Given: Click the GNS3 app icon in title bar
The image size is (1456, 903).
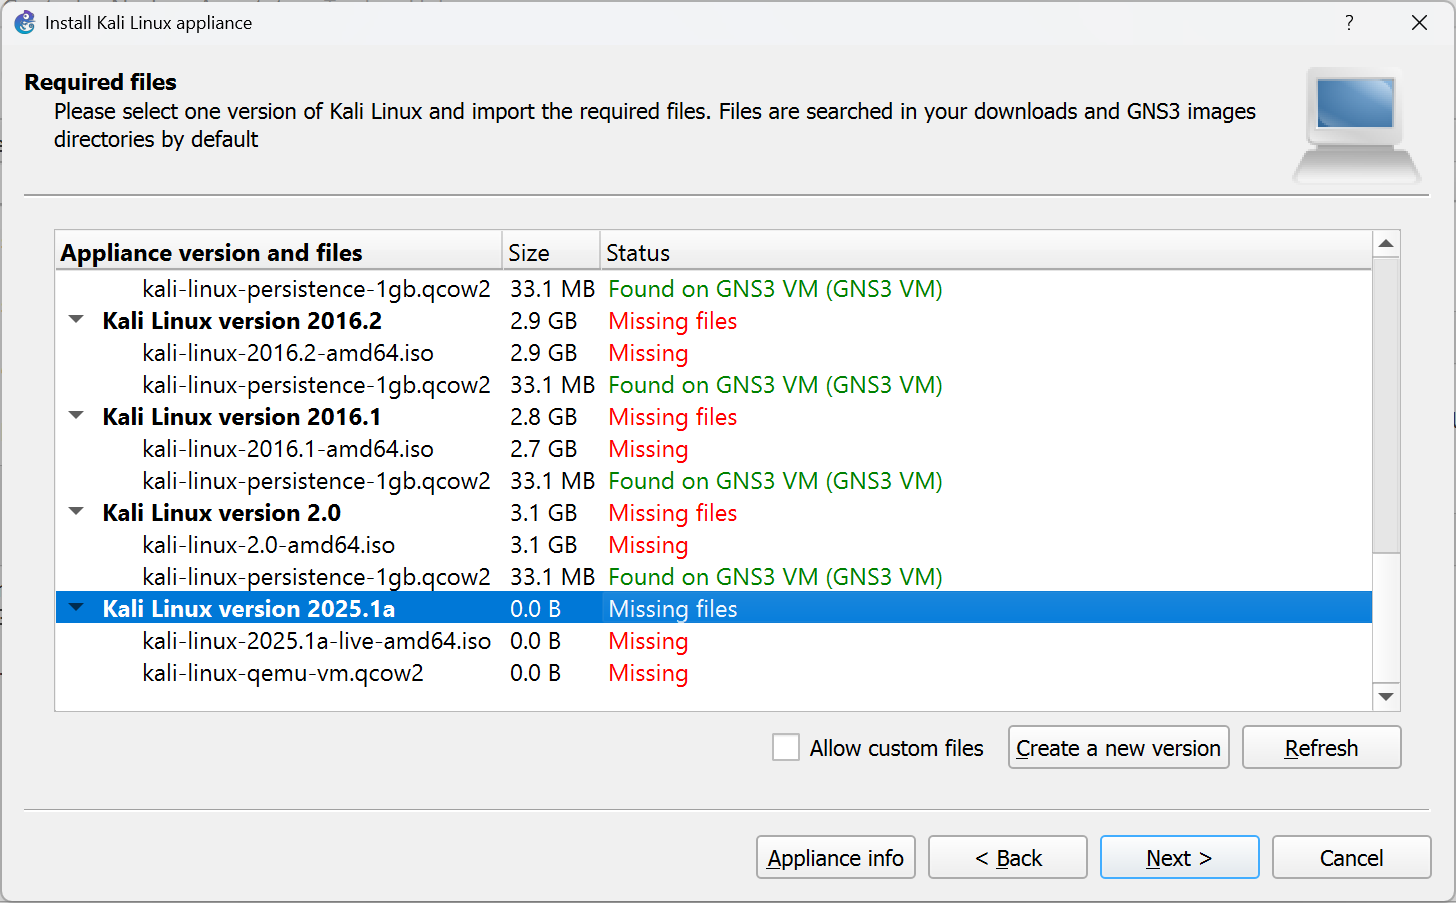Looking at the screenshot, I should [x=25, y=22].
